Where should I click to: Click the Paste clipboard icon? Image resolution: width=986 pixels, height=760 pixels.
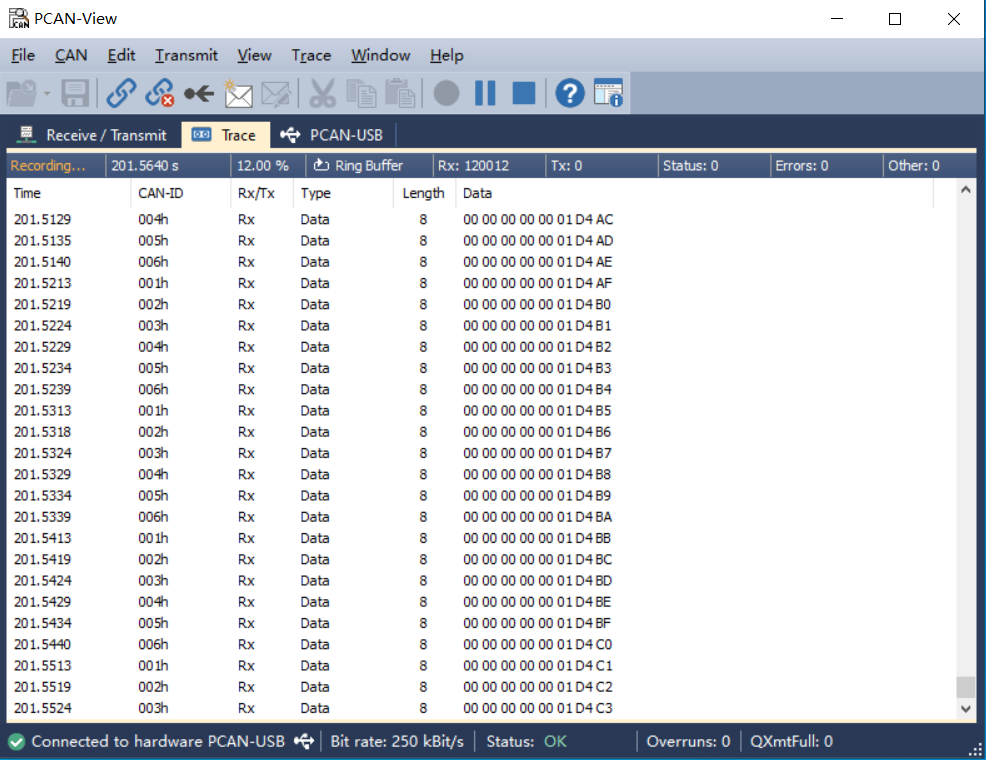pyautogui.click(x=399, y=94)
